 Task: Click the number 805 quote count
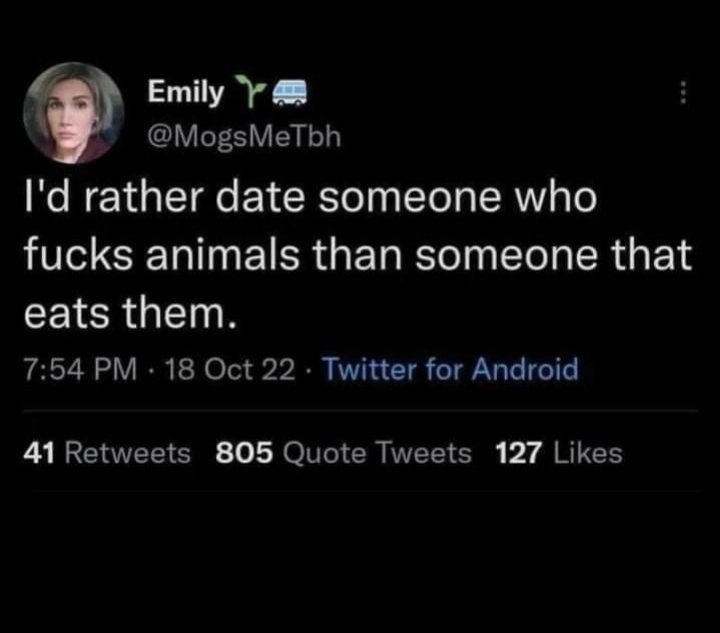(245, 453)
